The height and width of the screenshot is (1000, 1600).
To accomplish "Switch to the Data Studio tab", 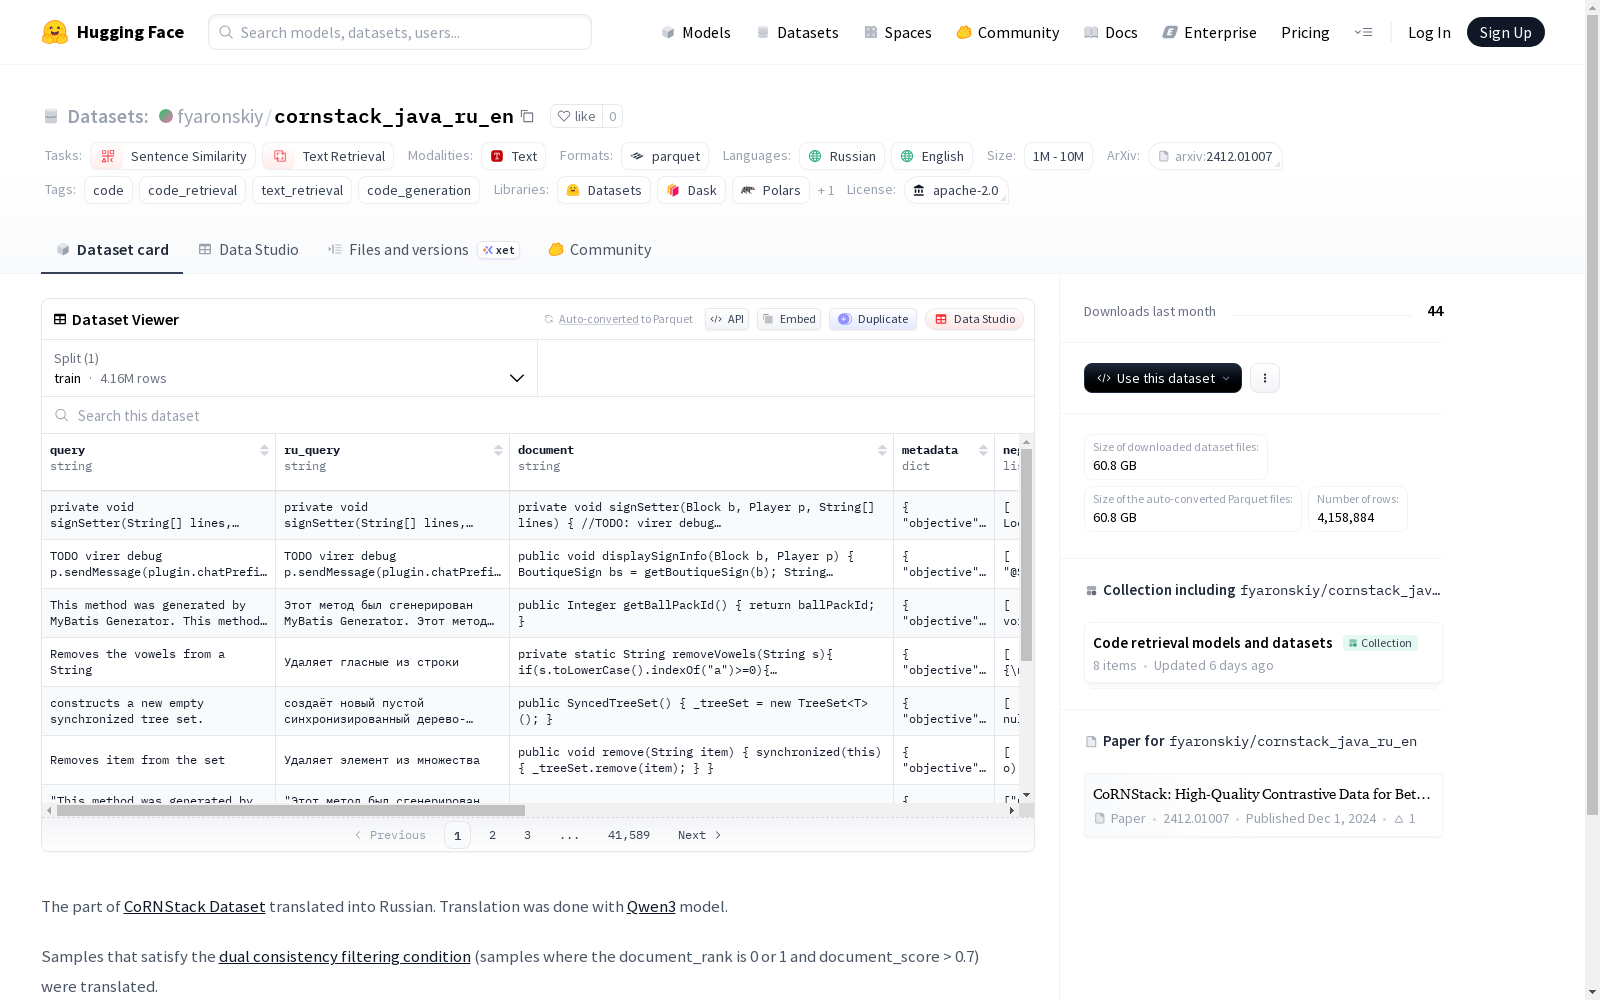I will (249, 250).
